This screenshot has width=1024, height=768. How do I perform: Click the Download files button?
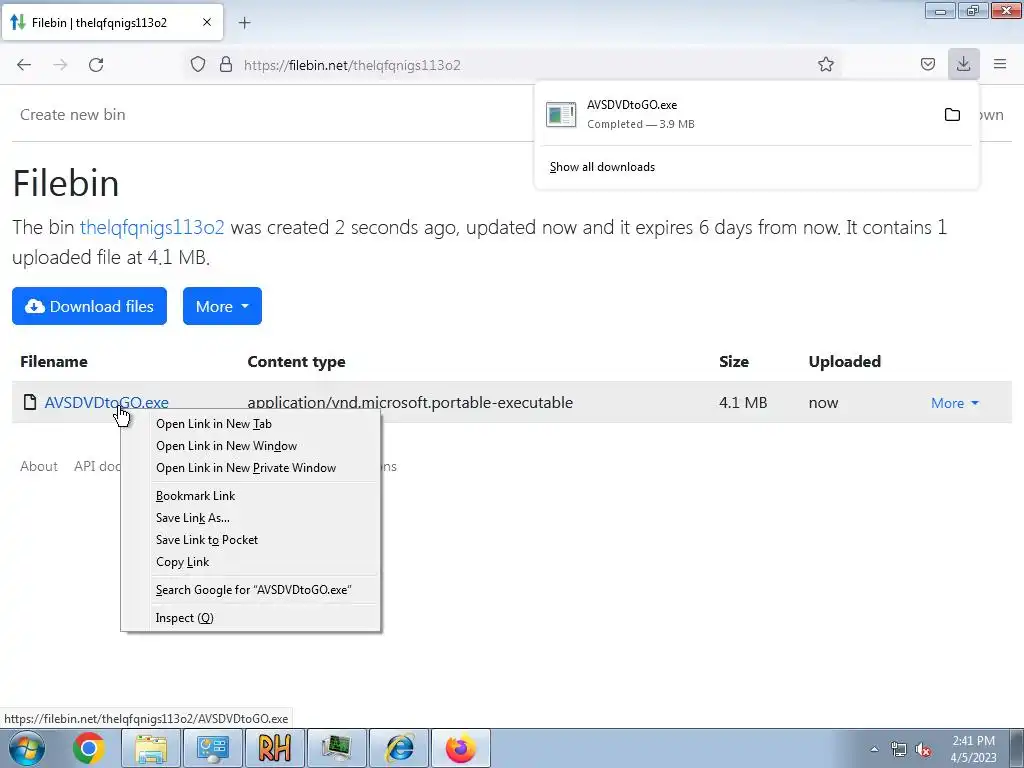coord(89,306)
